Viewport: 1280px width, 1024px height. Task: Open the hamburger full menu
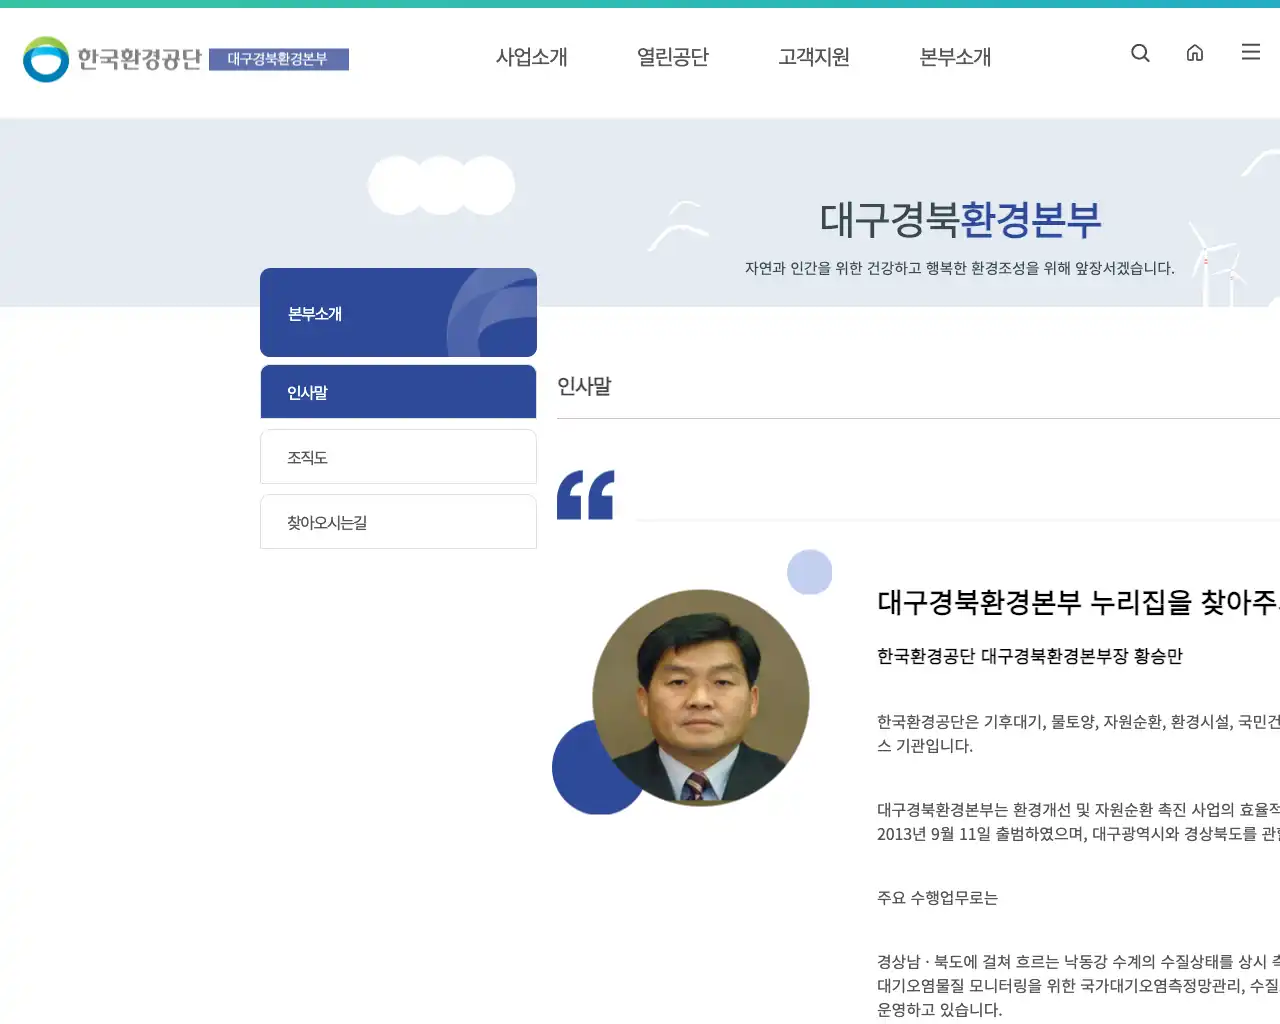pyautogui.click(x=1250, y=53)
